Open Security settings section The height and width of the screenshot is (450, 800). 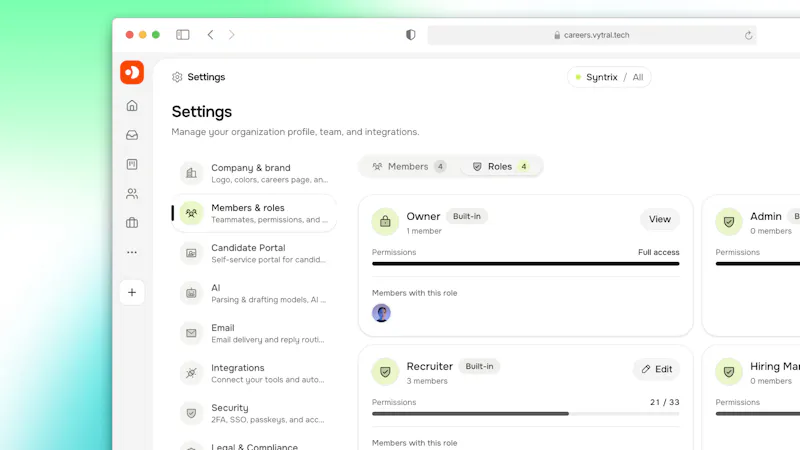coord(254,413)
